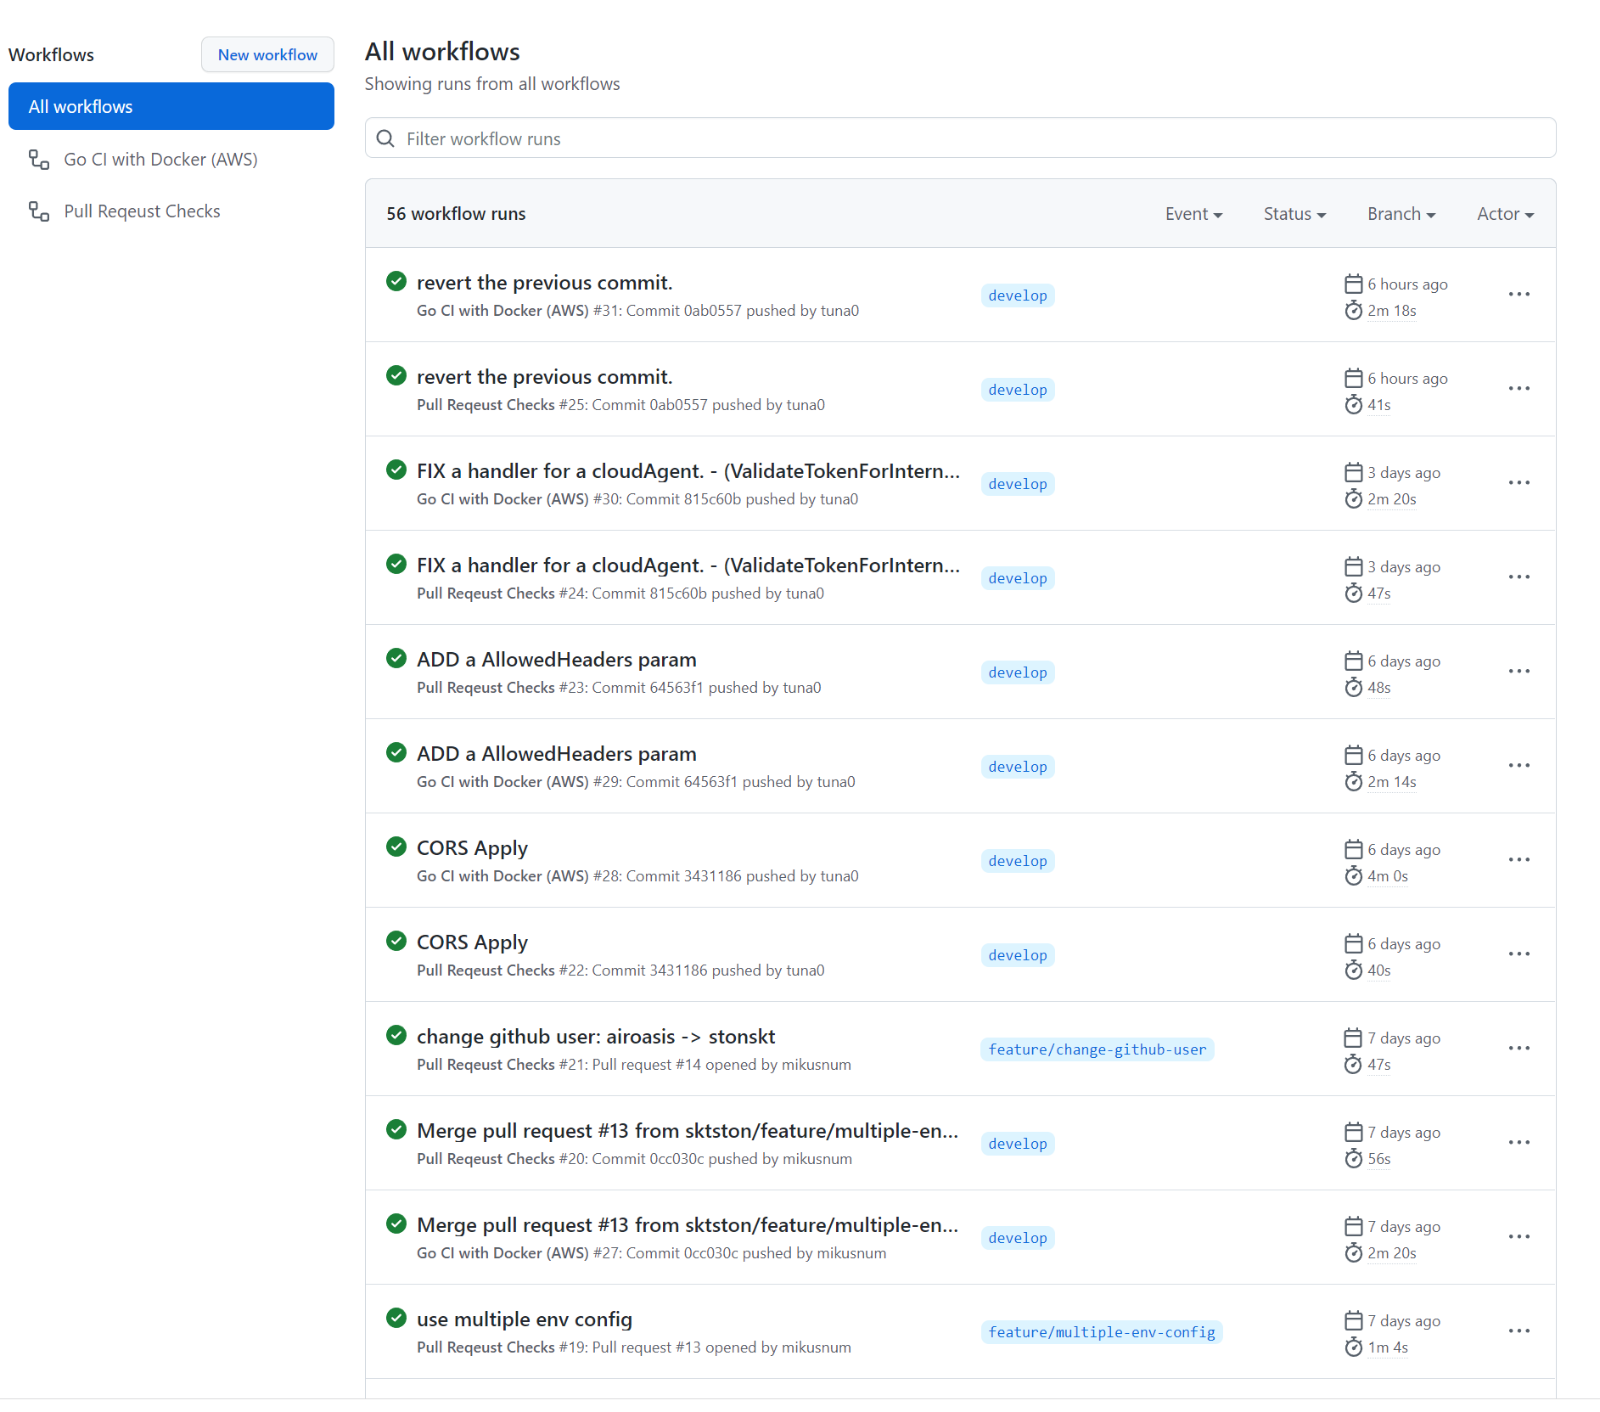Open the ADD a AllowedHeaders param run #23

pyautogui.click(x=556, y=660)
